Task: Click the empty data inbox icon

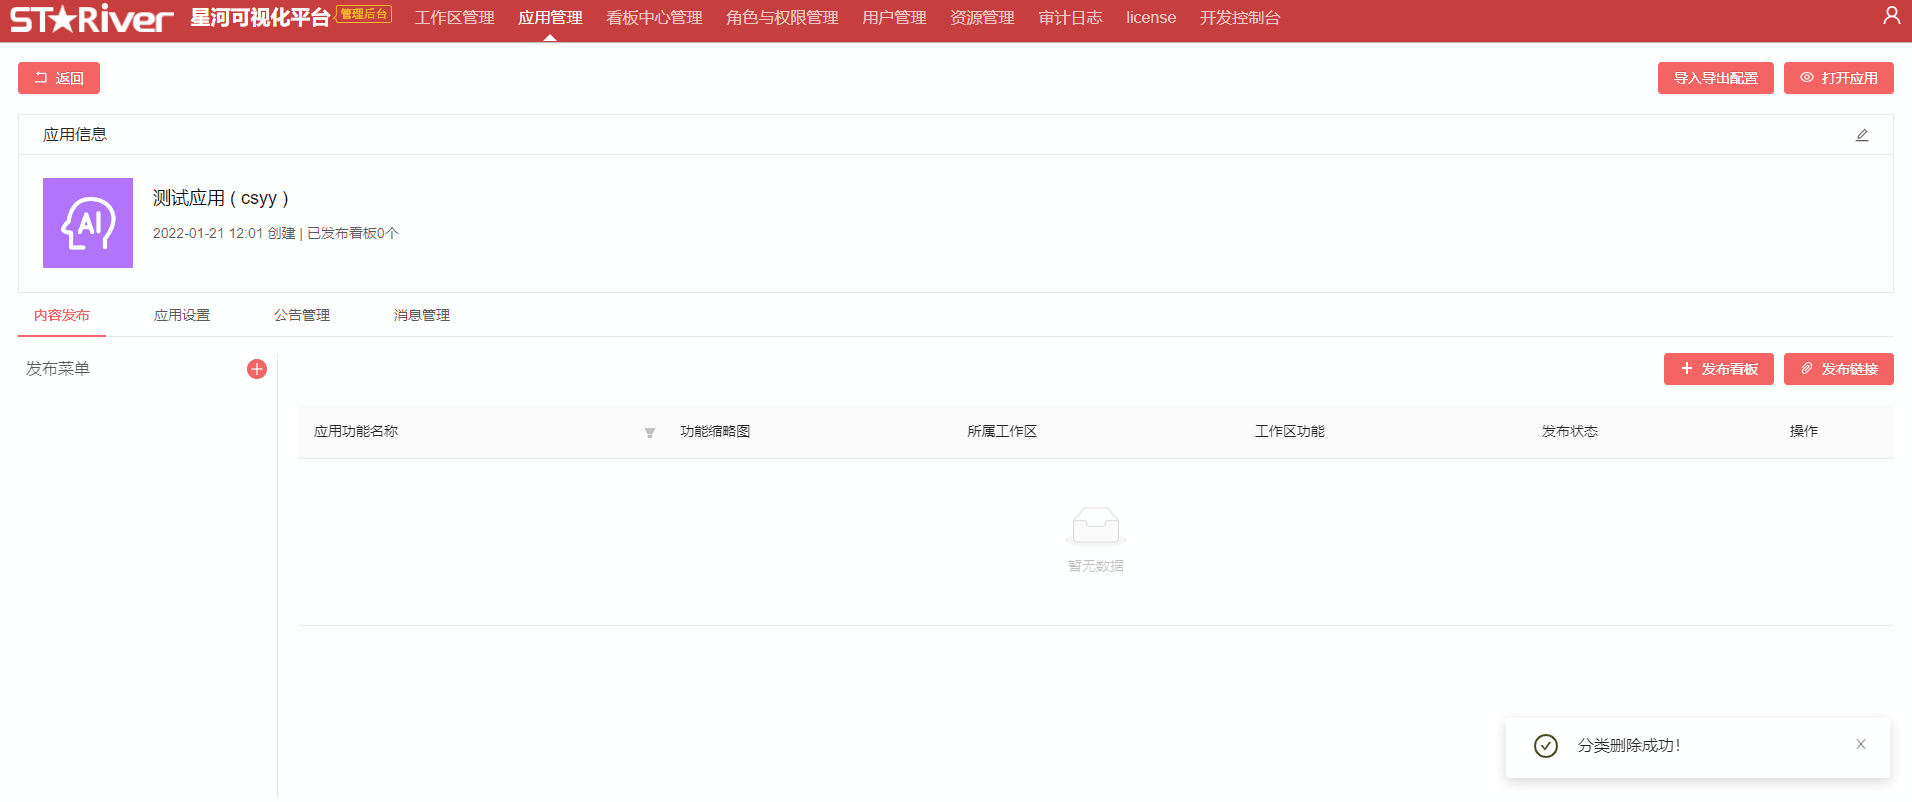Action: point(1095,525)
